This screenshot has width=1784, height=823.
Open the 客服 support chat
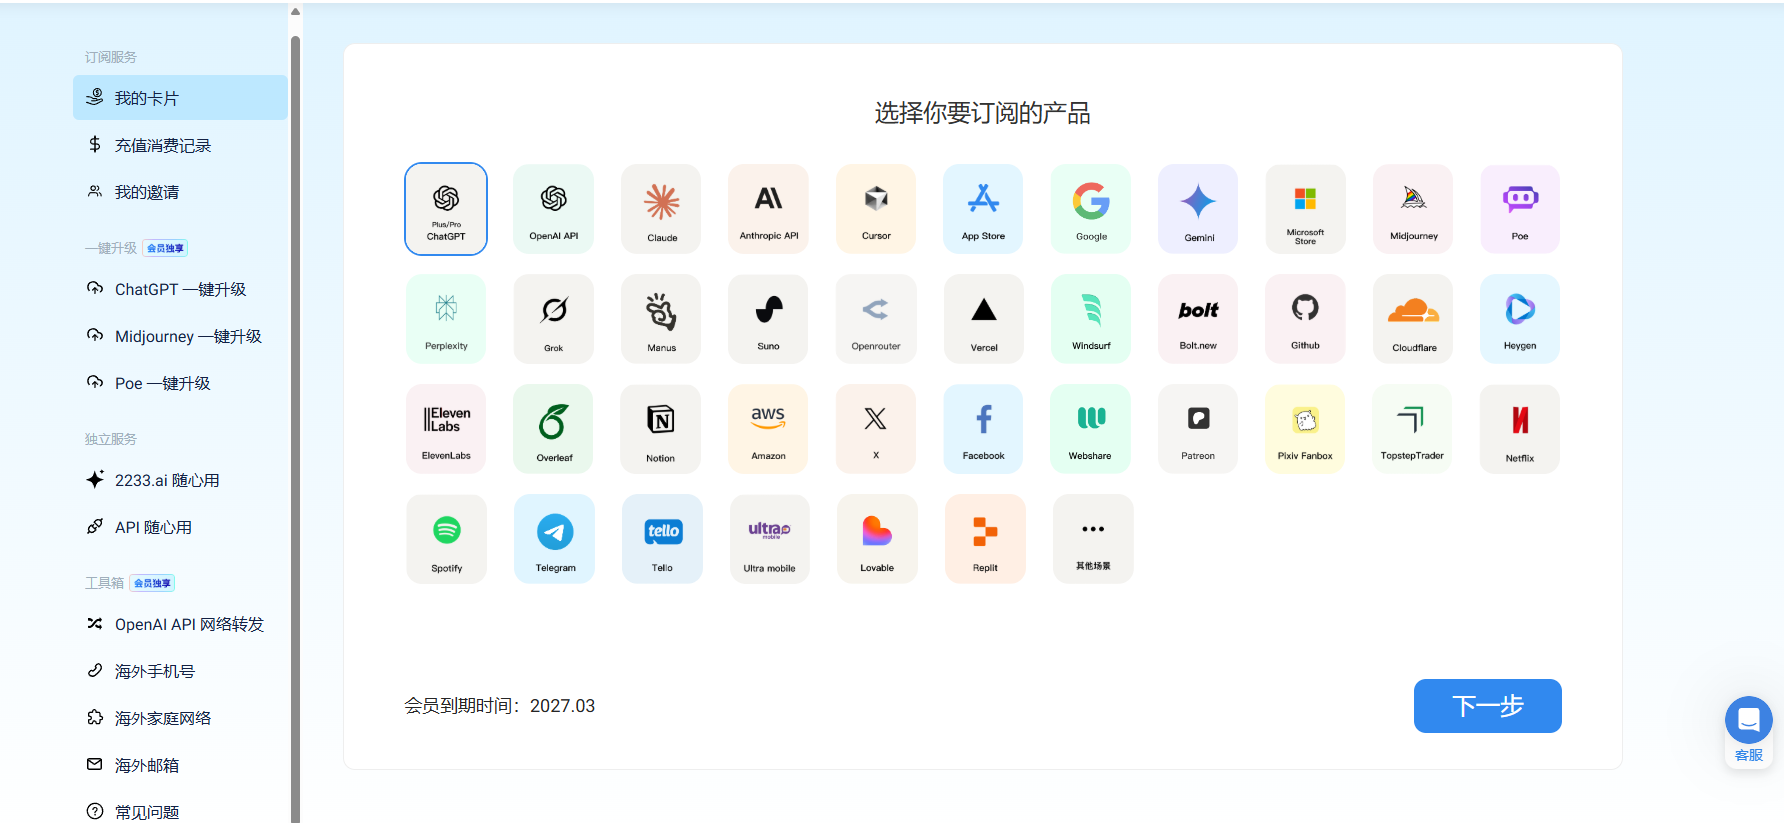pos(1749,731)
